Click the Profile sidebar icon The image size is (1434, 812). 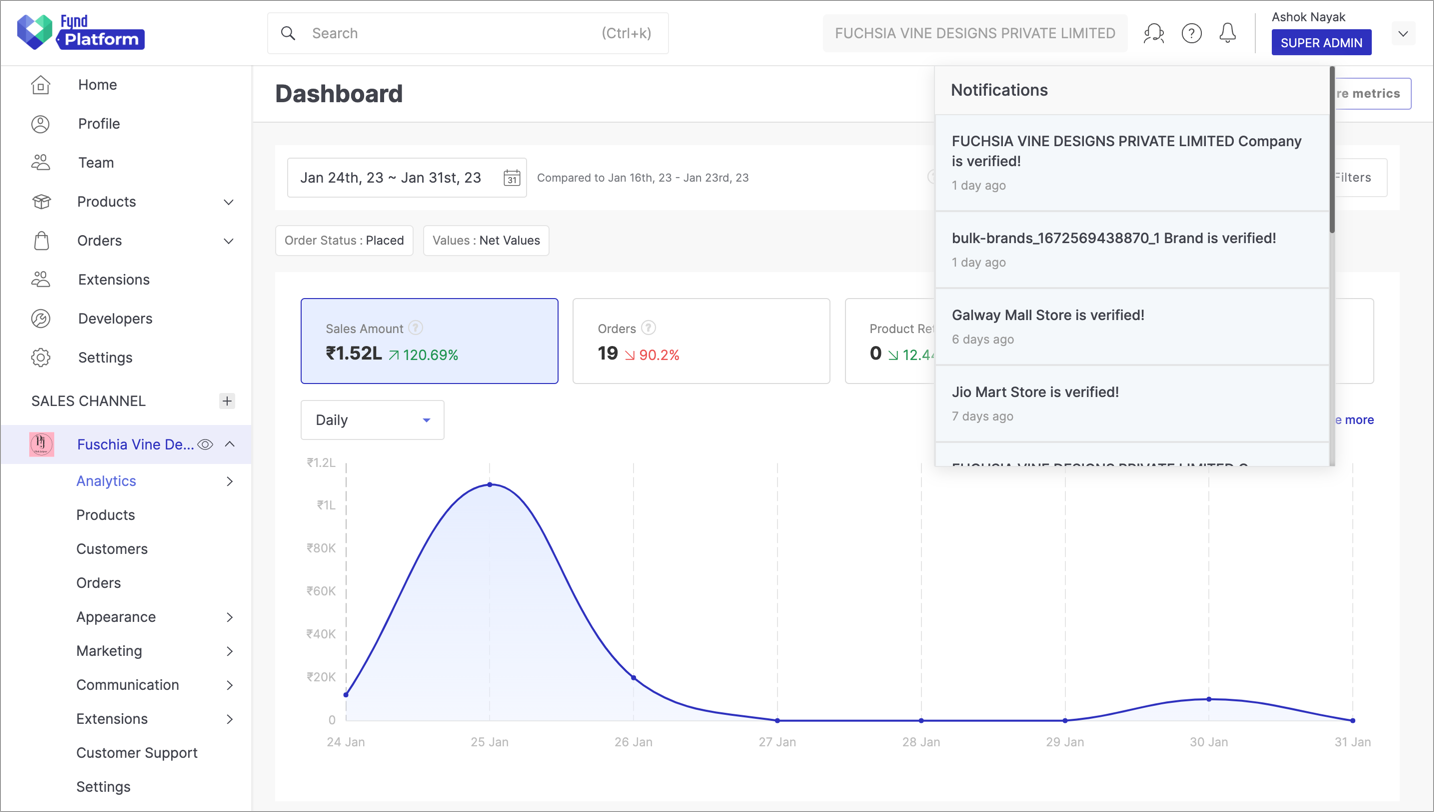coord(41,124)
